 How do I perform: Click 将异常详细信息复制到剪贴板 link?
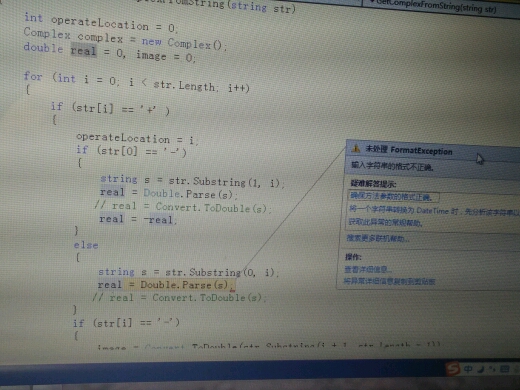[x=389, y=281]
